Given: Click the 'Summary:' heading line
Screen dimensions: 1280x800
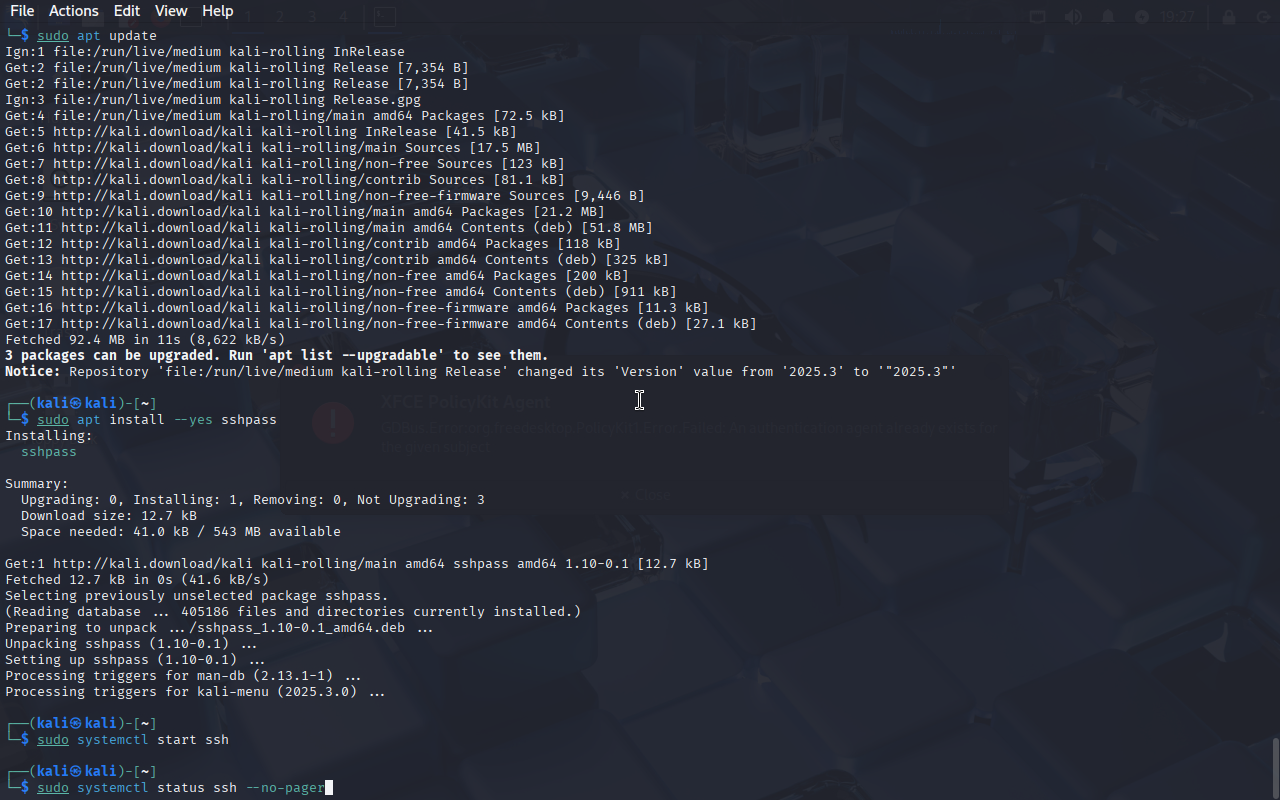Looking at the screenshot, I should [37, 484].
